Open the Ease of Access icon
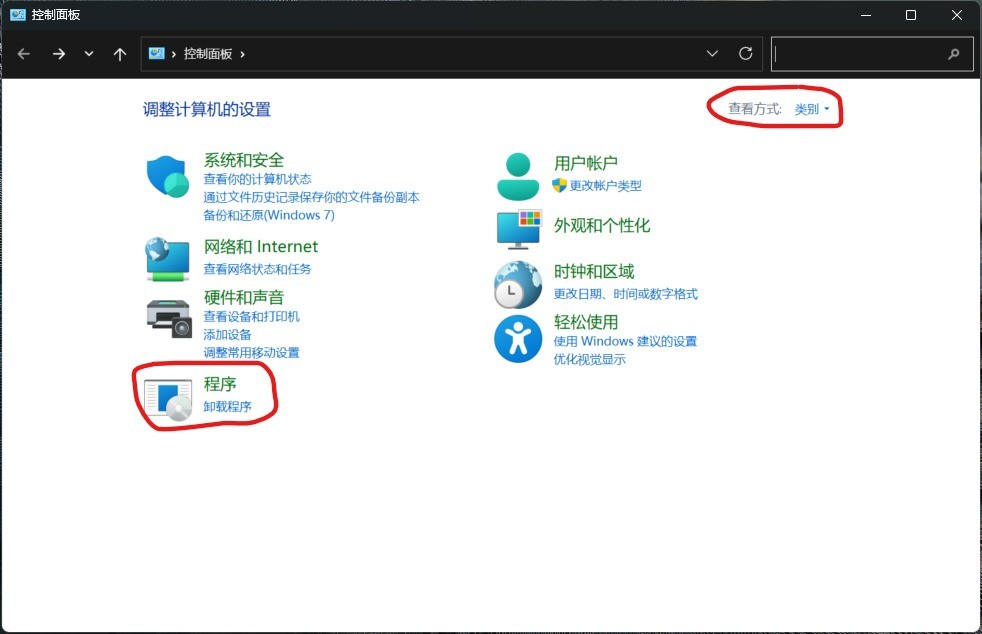The height and width of the screenshot is (634, 982). 518,340
